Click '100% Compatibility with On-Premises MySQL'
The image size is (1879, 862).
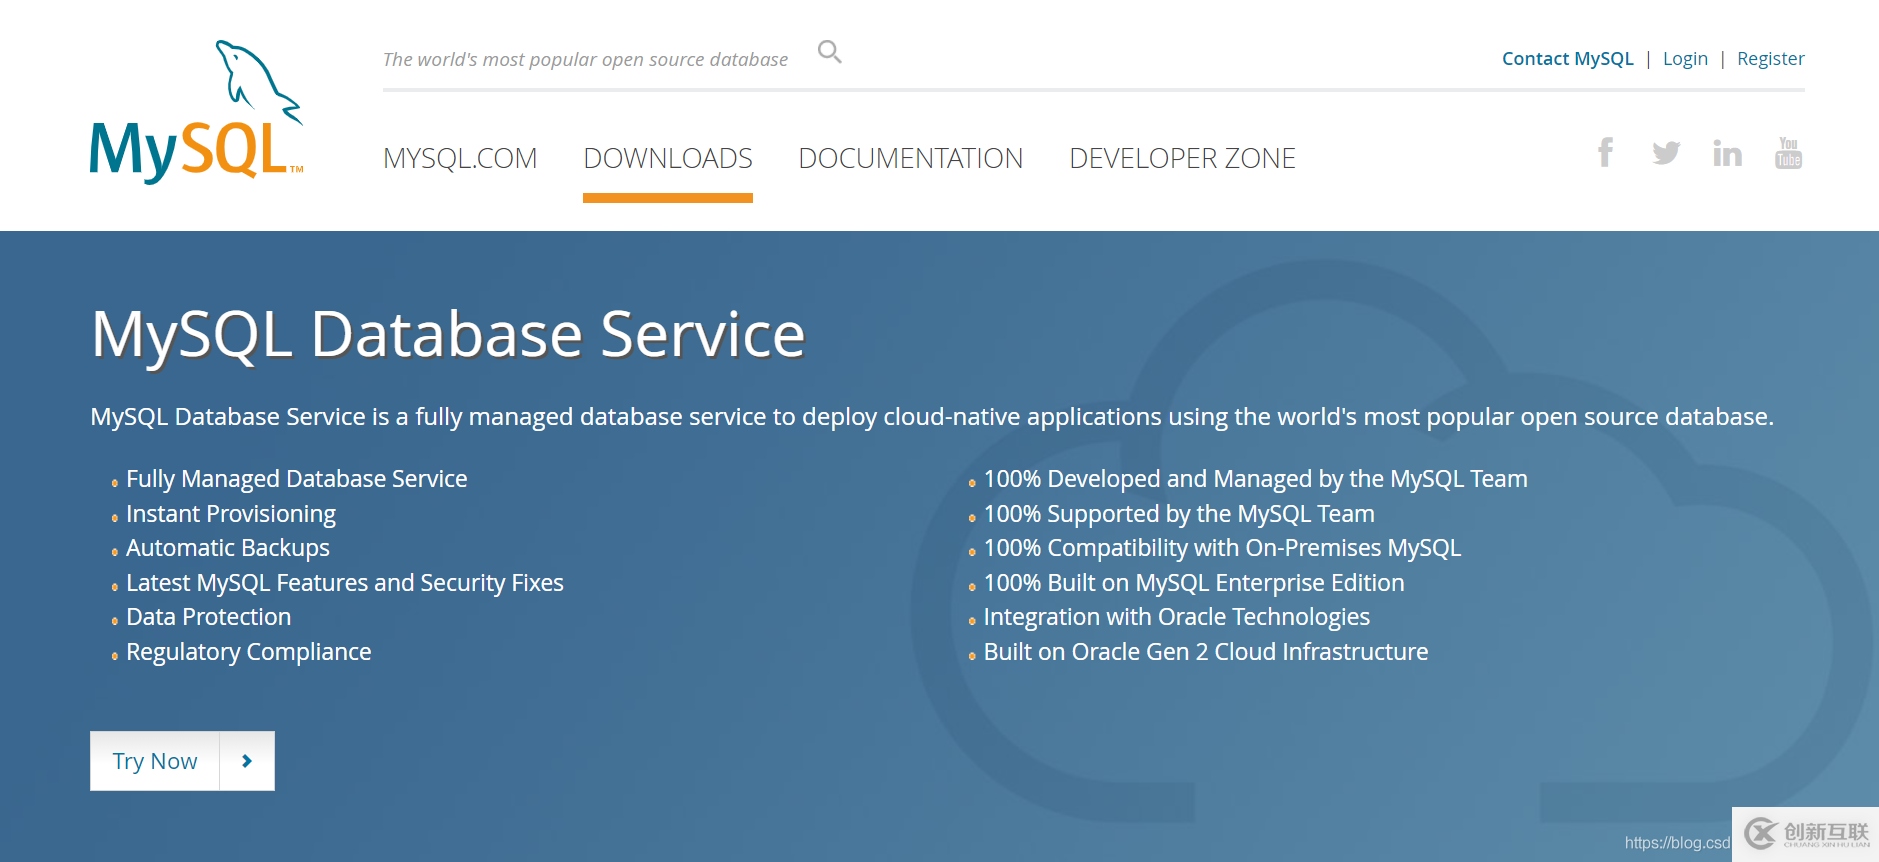(1222, 548)
